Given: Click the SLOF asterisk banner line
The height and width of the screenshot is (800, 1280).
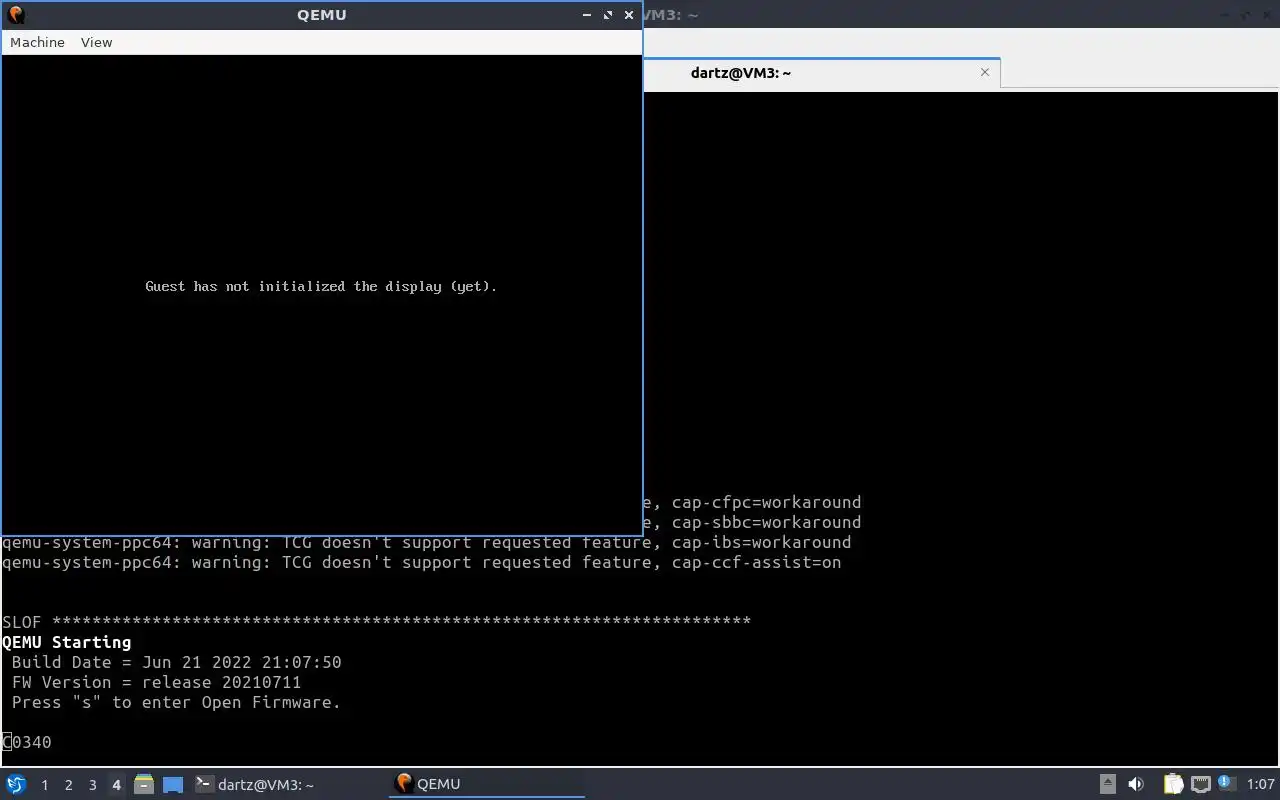Looking at the screenshot, I should coord(376,622).
